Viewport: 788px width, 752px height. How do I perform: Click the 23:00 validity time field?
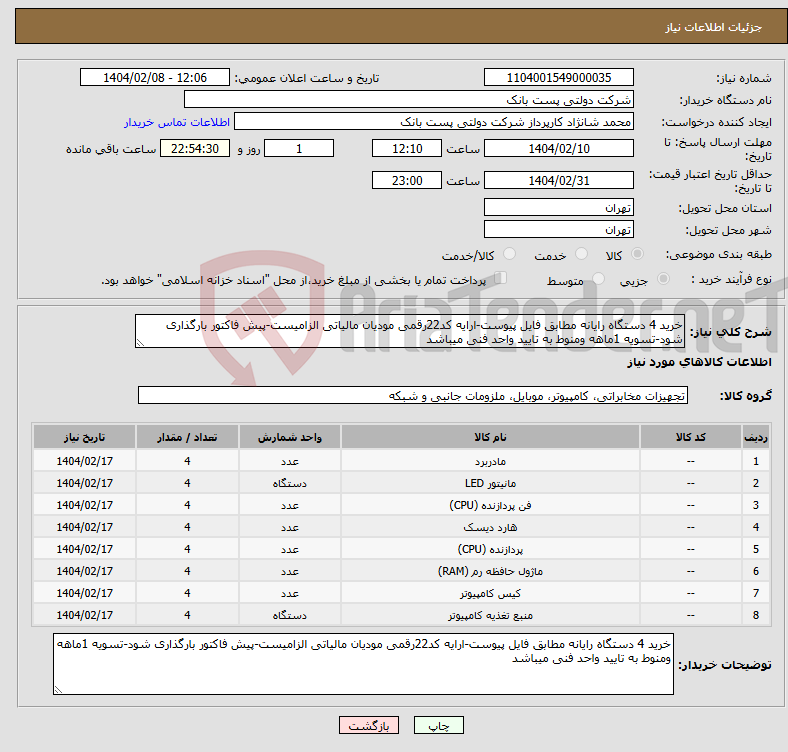407,180
